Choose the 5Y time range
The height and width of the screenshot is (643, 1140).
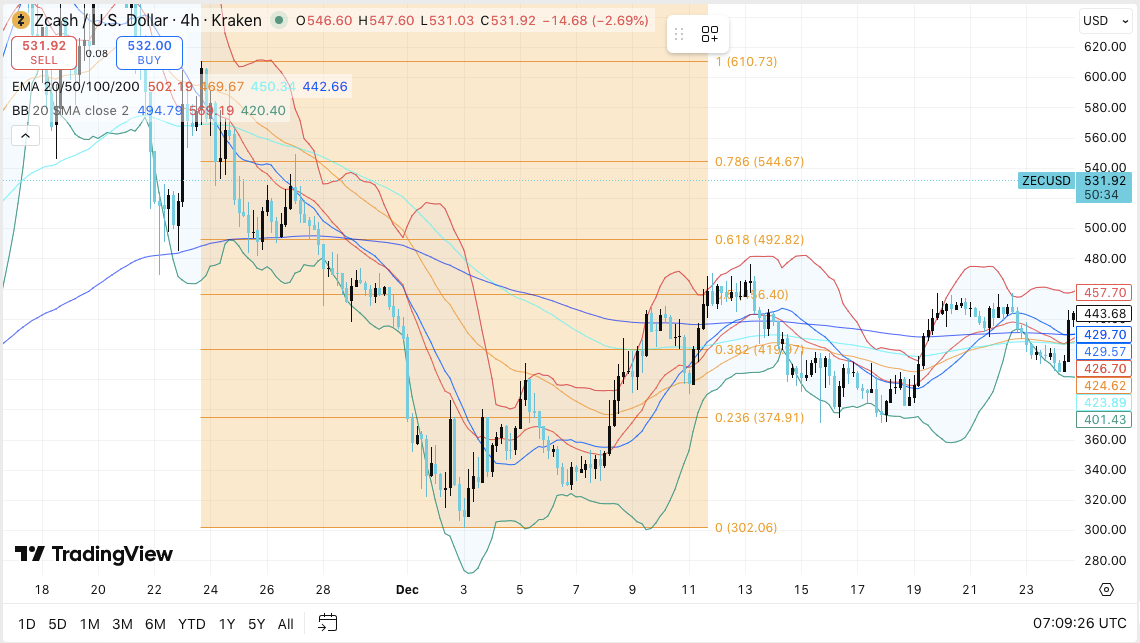pos(257,624)
